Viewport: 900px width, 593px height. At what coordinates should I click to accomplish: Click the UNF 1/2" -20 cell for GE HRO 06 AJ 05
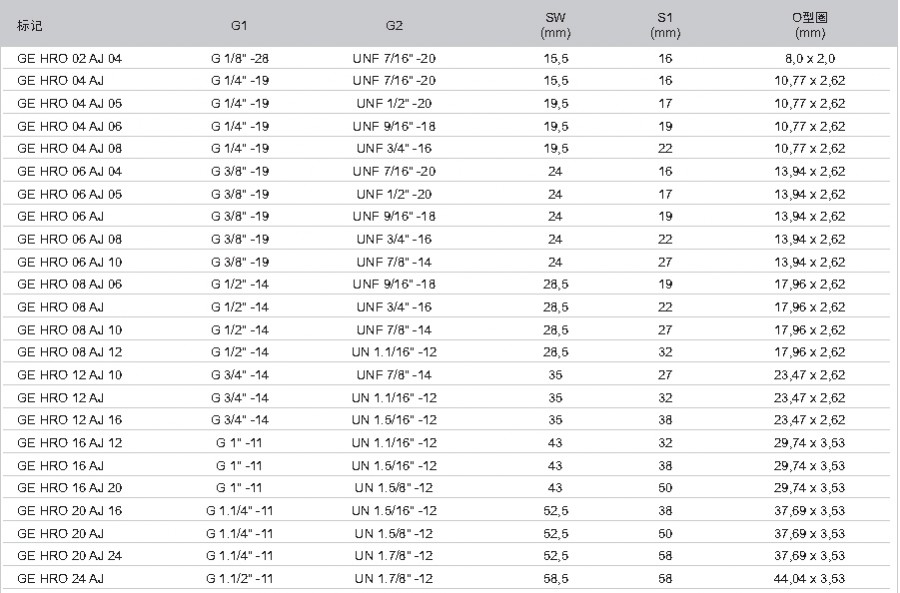coord(394,195)
